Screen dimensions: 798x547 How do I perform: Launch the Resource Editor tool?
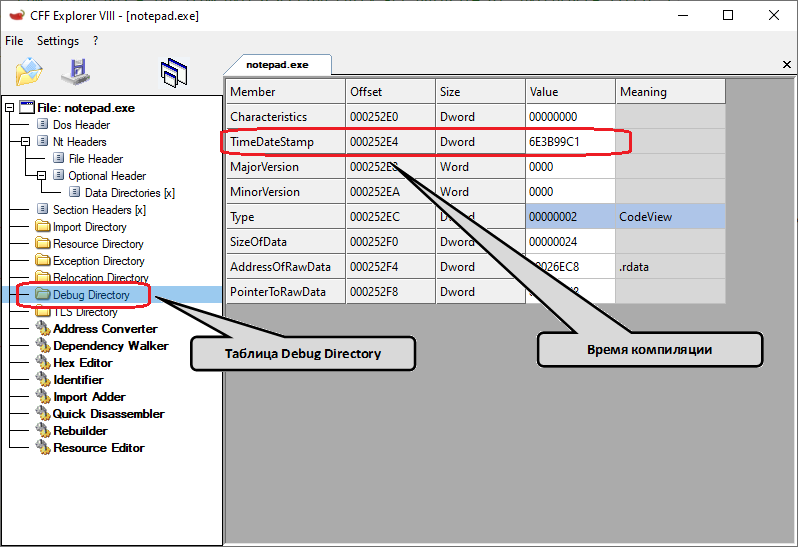[x=99, y=448]
